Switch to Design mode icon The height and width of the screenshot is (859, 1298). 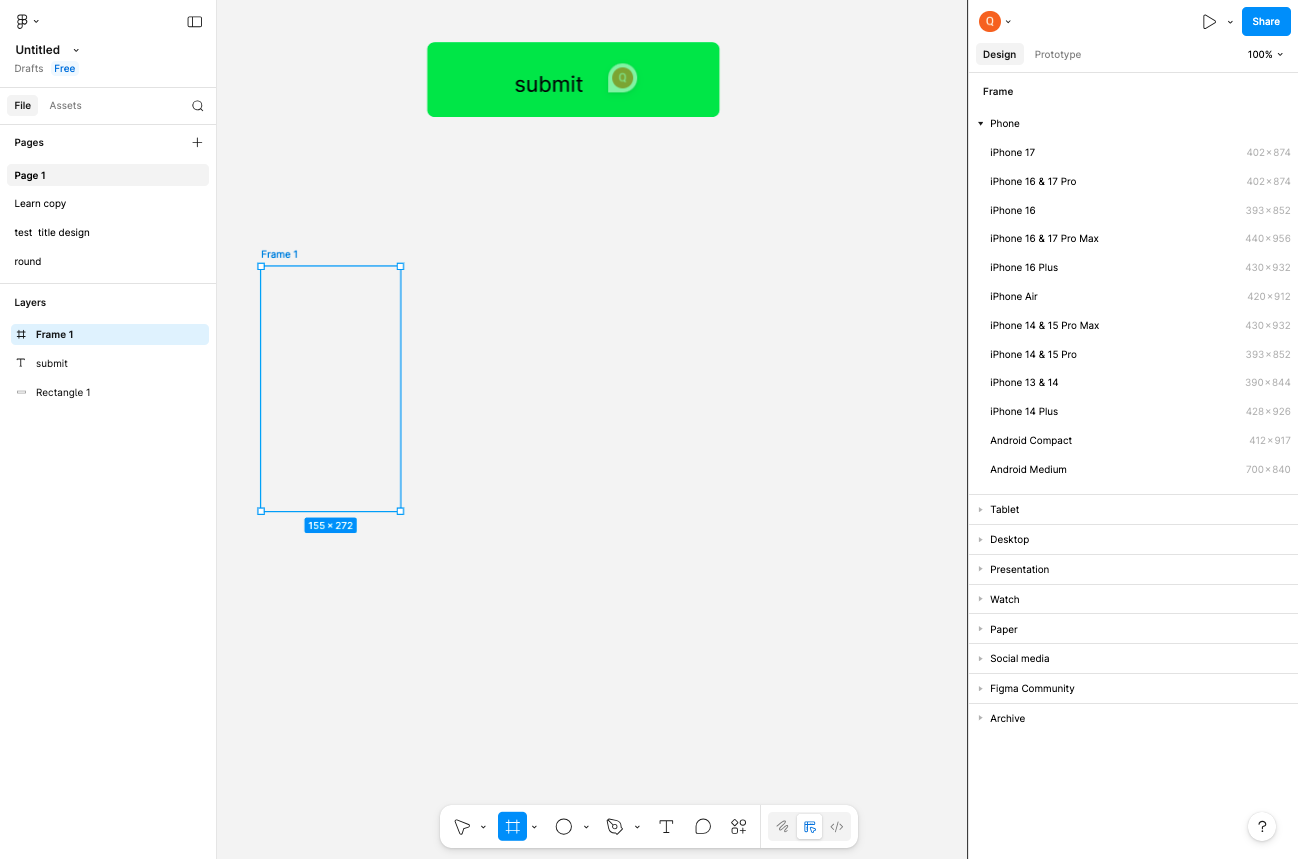tap(810, 827)
